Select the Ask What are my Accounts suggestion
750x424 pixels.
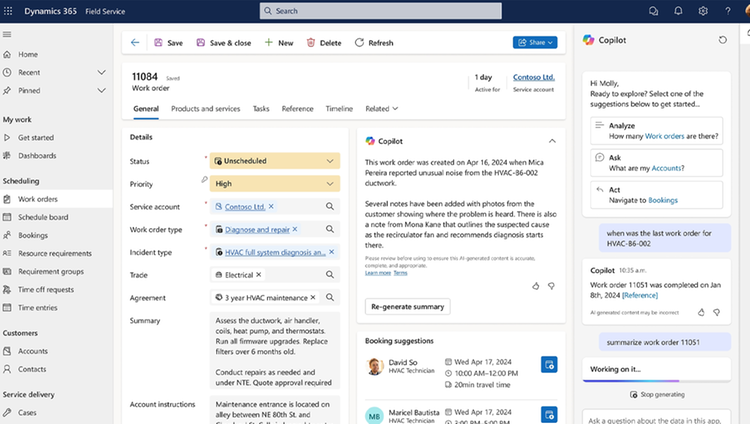(656, 163)
